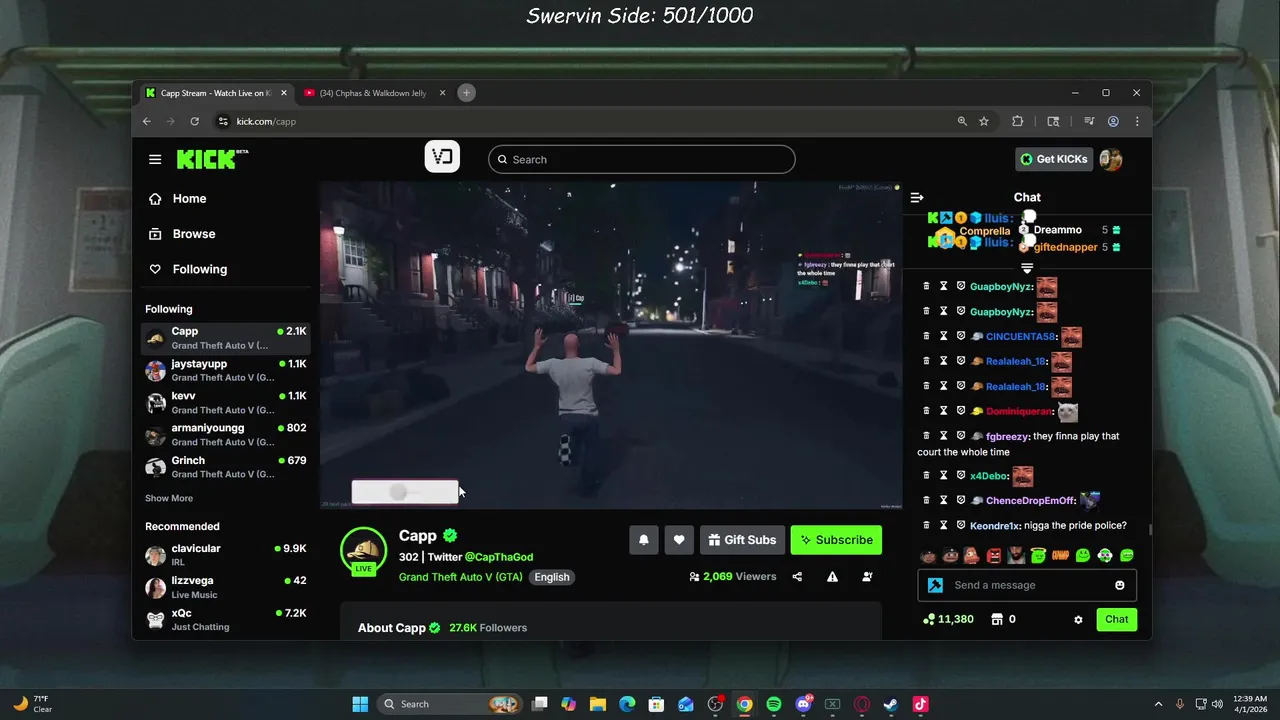The height and width of the screenshot is (720, 1280).
Task: Click the Kick search box
Action: tap(642, 159)
